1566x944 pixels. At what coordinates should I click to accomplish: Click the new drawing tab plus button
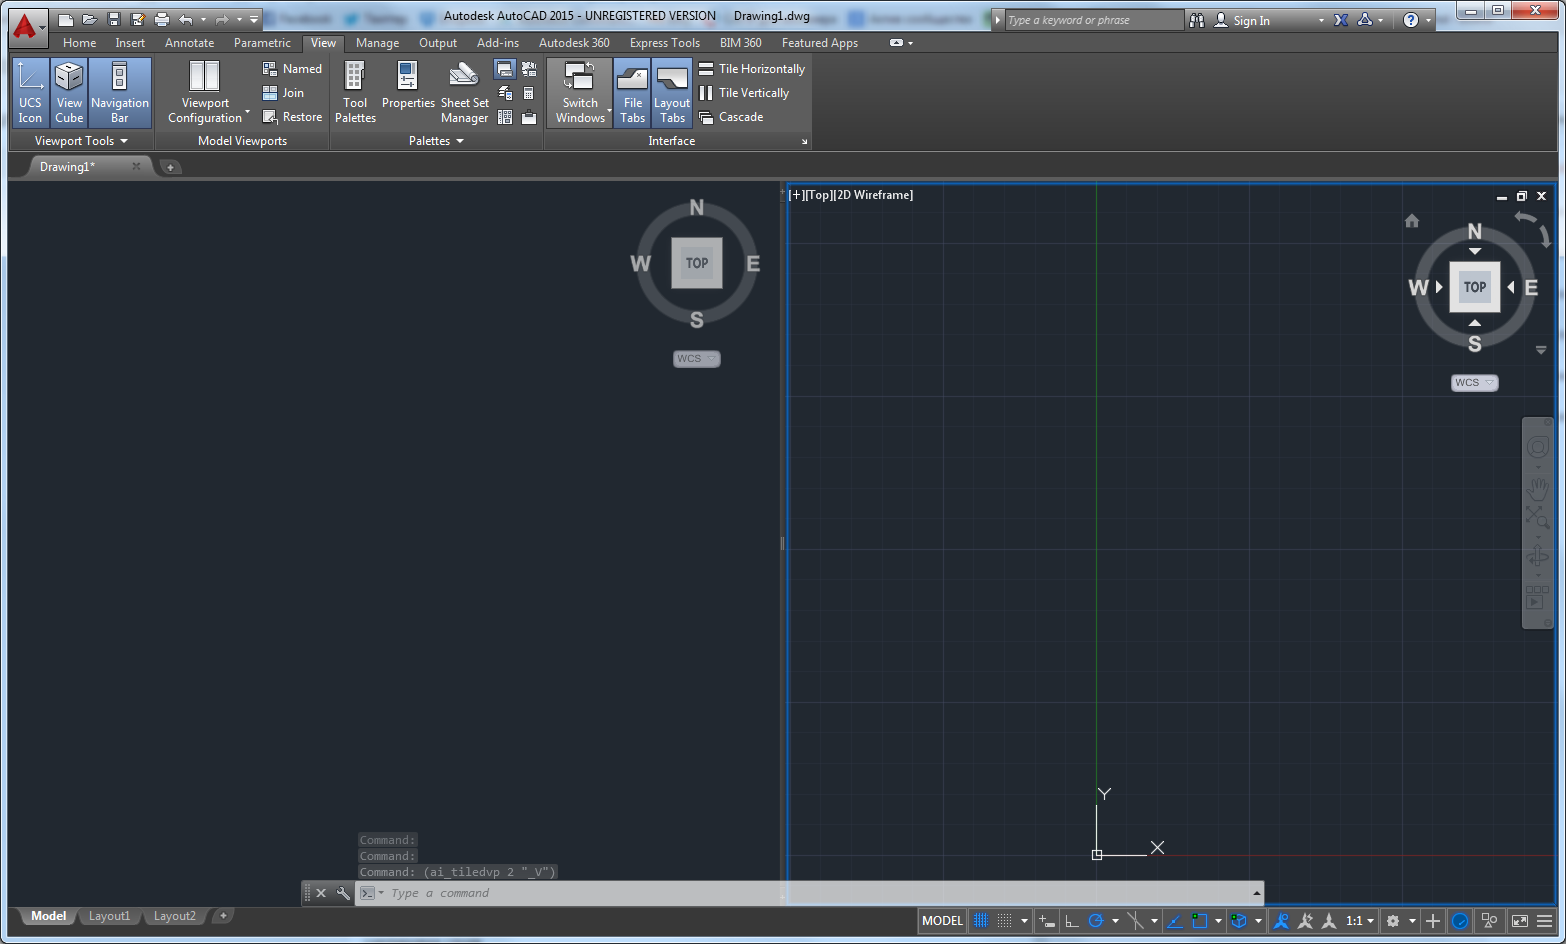(x=170, y=167)
